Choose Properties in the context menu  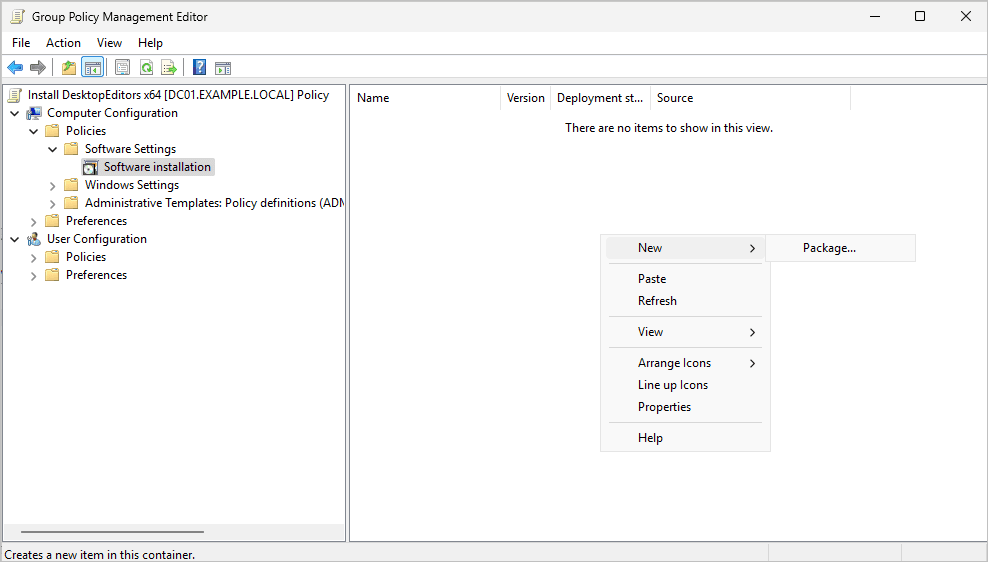pyautogui.click(x=685, y=407)
